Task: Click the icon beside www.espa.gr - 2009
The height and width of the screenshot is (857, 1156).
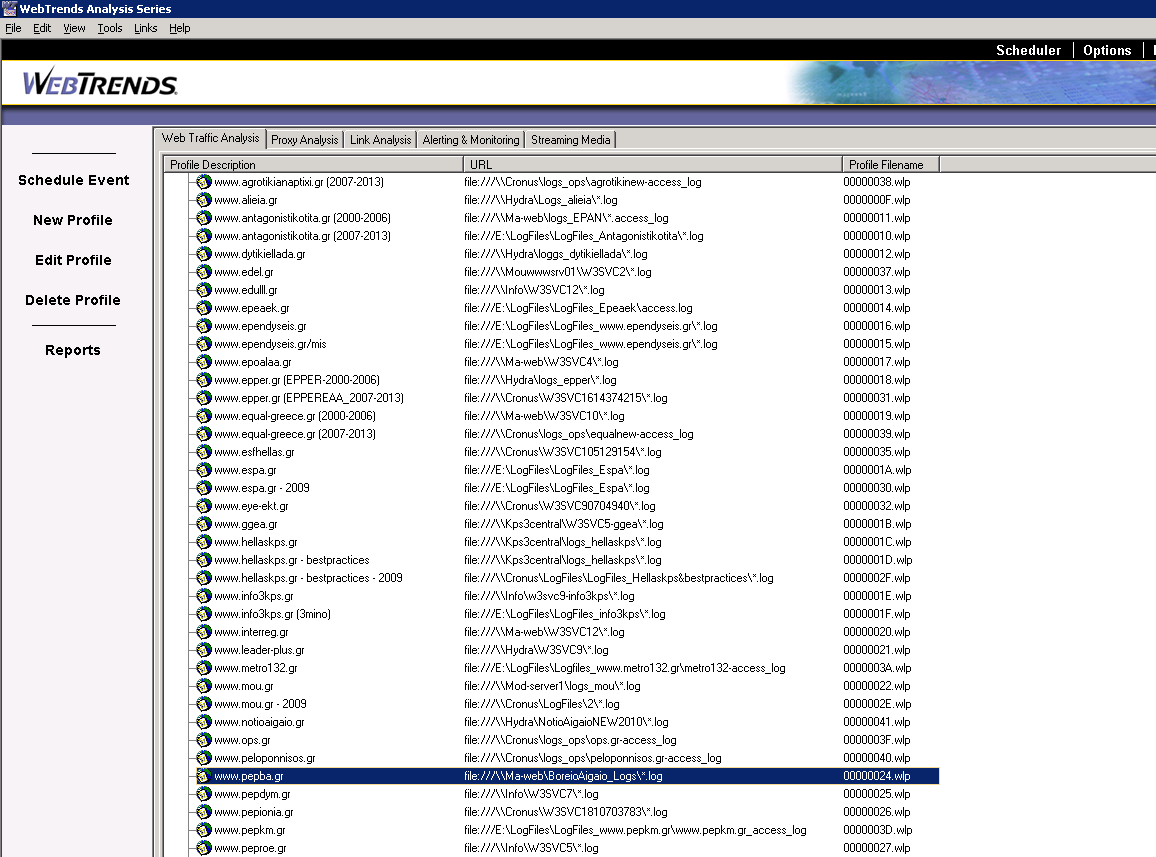Action: (203, 488)
